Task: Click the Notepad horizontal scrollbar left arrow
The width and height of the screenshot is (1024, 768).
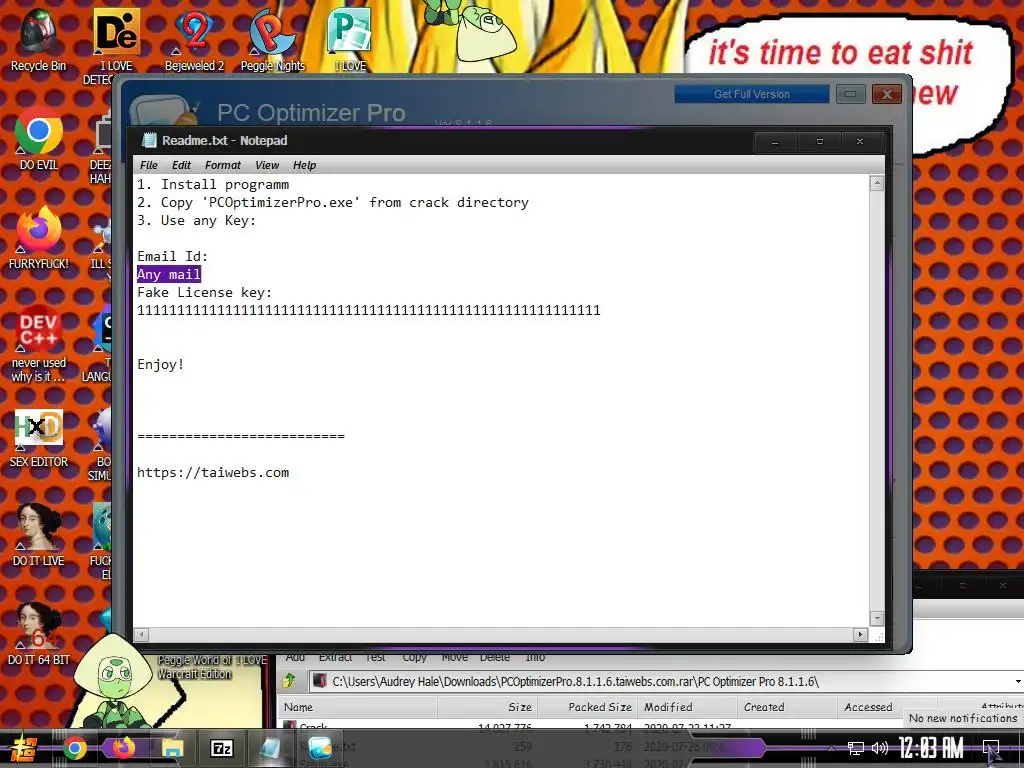Action: click(141, 634)
